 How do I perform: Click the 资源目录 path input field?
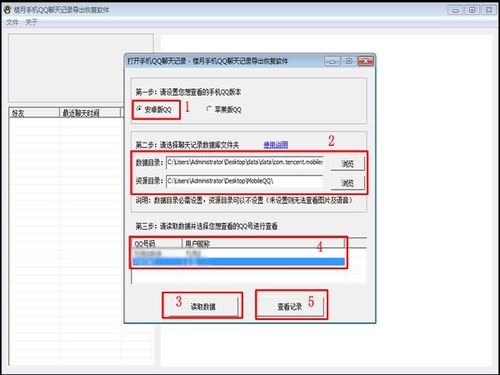click(x=245, y=181)
